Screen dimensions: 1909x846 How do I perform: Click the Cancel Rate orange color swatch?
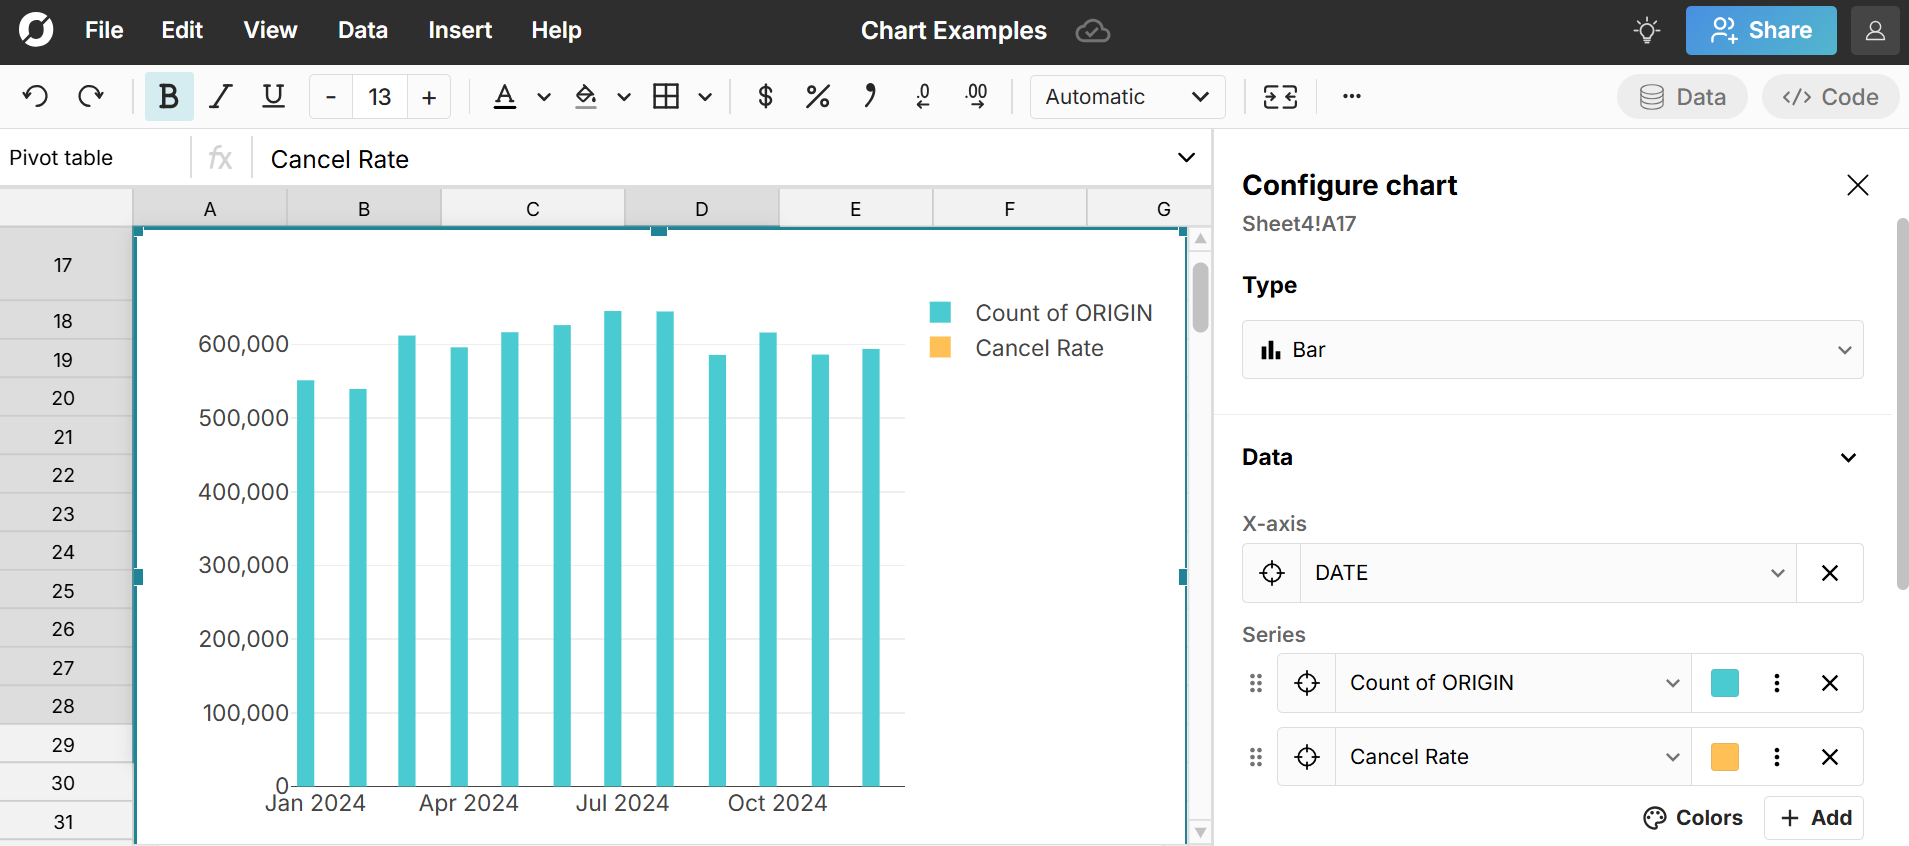1725,757
